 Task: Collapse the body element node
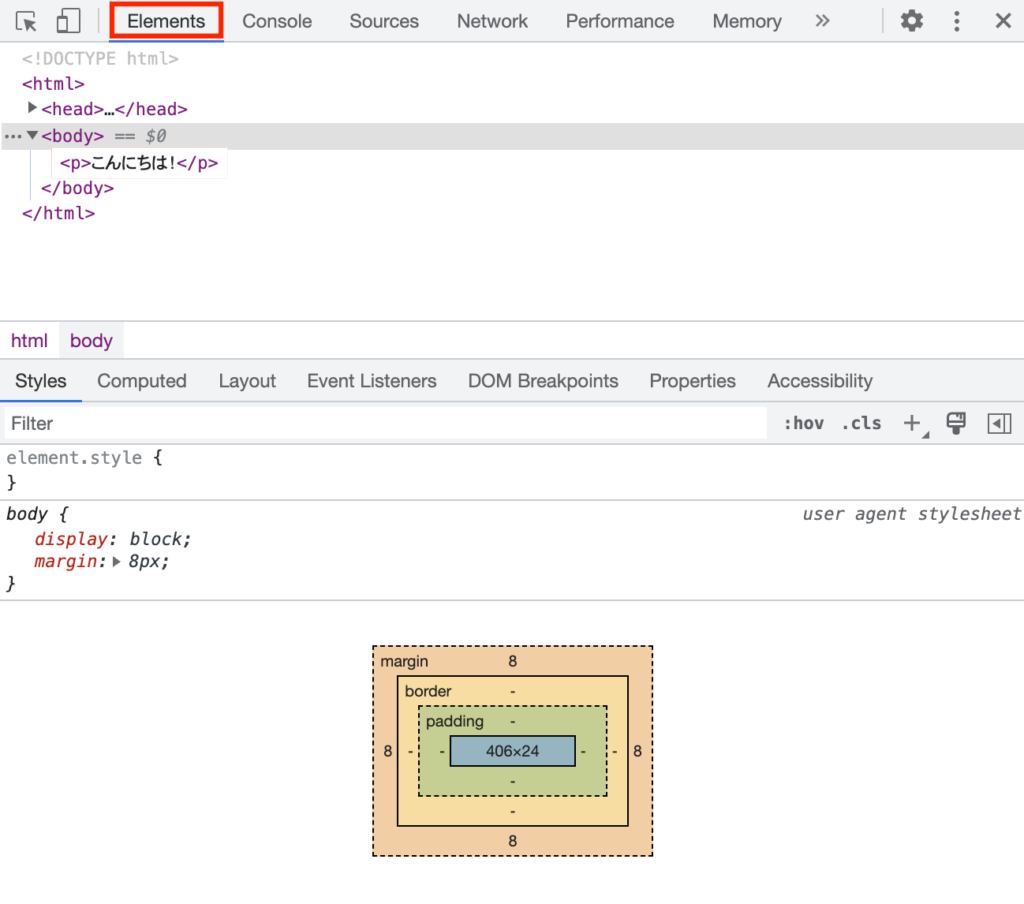(33, 135)
